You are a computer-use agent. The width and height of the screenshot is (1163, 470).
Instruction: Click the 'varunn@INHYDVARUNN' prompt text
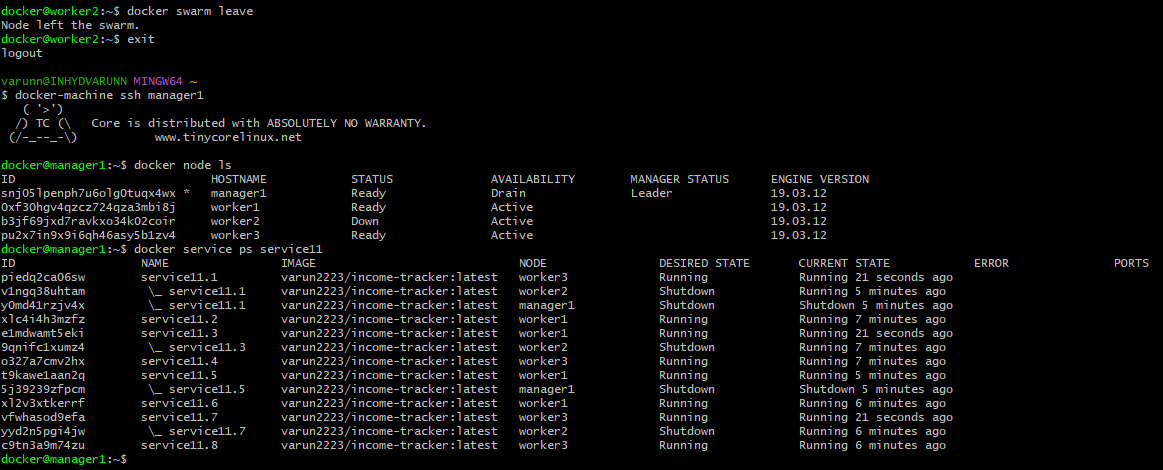point(65,81)
